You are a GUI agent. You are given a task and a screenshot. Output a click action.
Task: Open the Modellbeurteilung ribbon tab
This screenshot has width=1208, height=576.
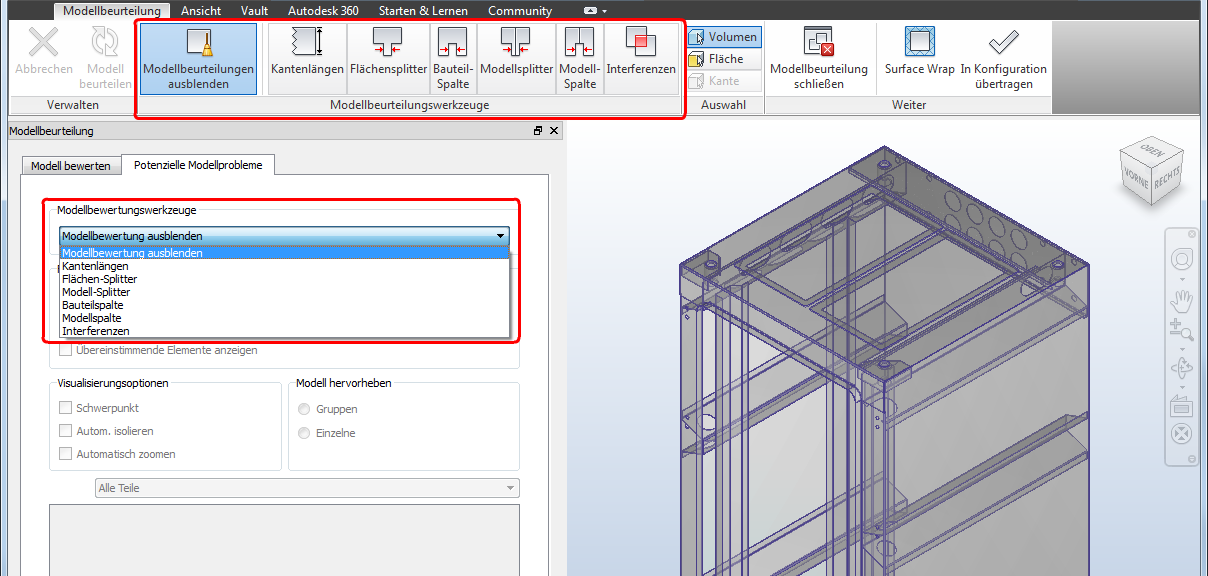click(x=111, y=11)
